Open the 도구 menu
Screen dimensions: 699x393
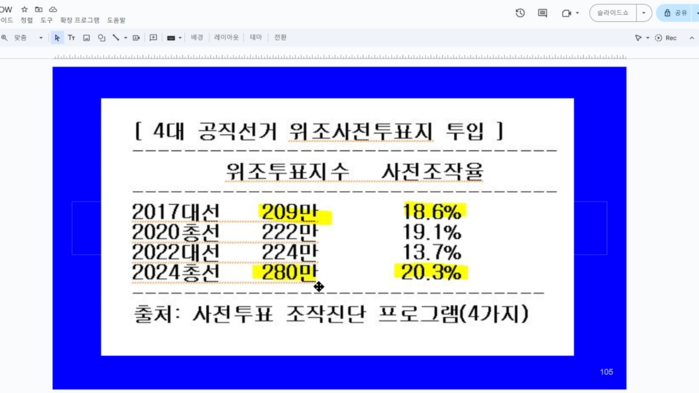[x=46, y=20]
